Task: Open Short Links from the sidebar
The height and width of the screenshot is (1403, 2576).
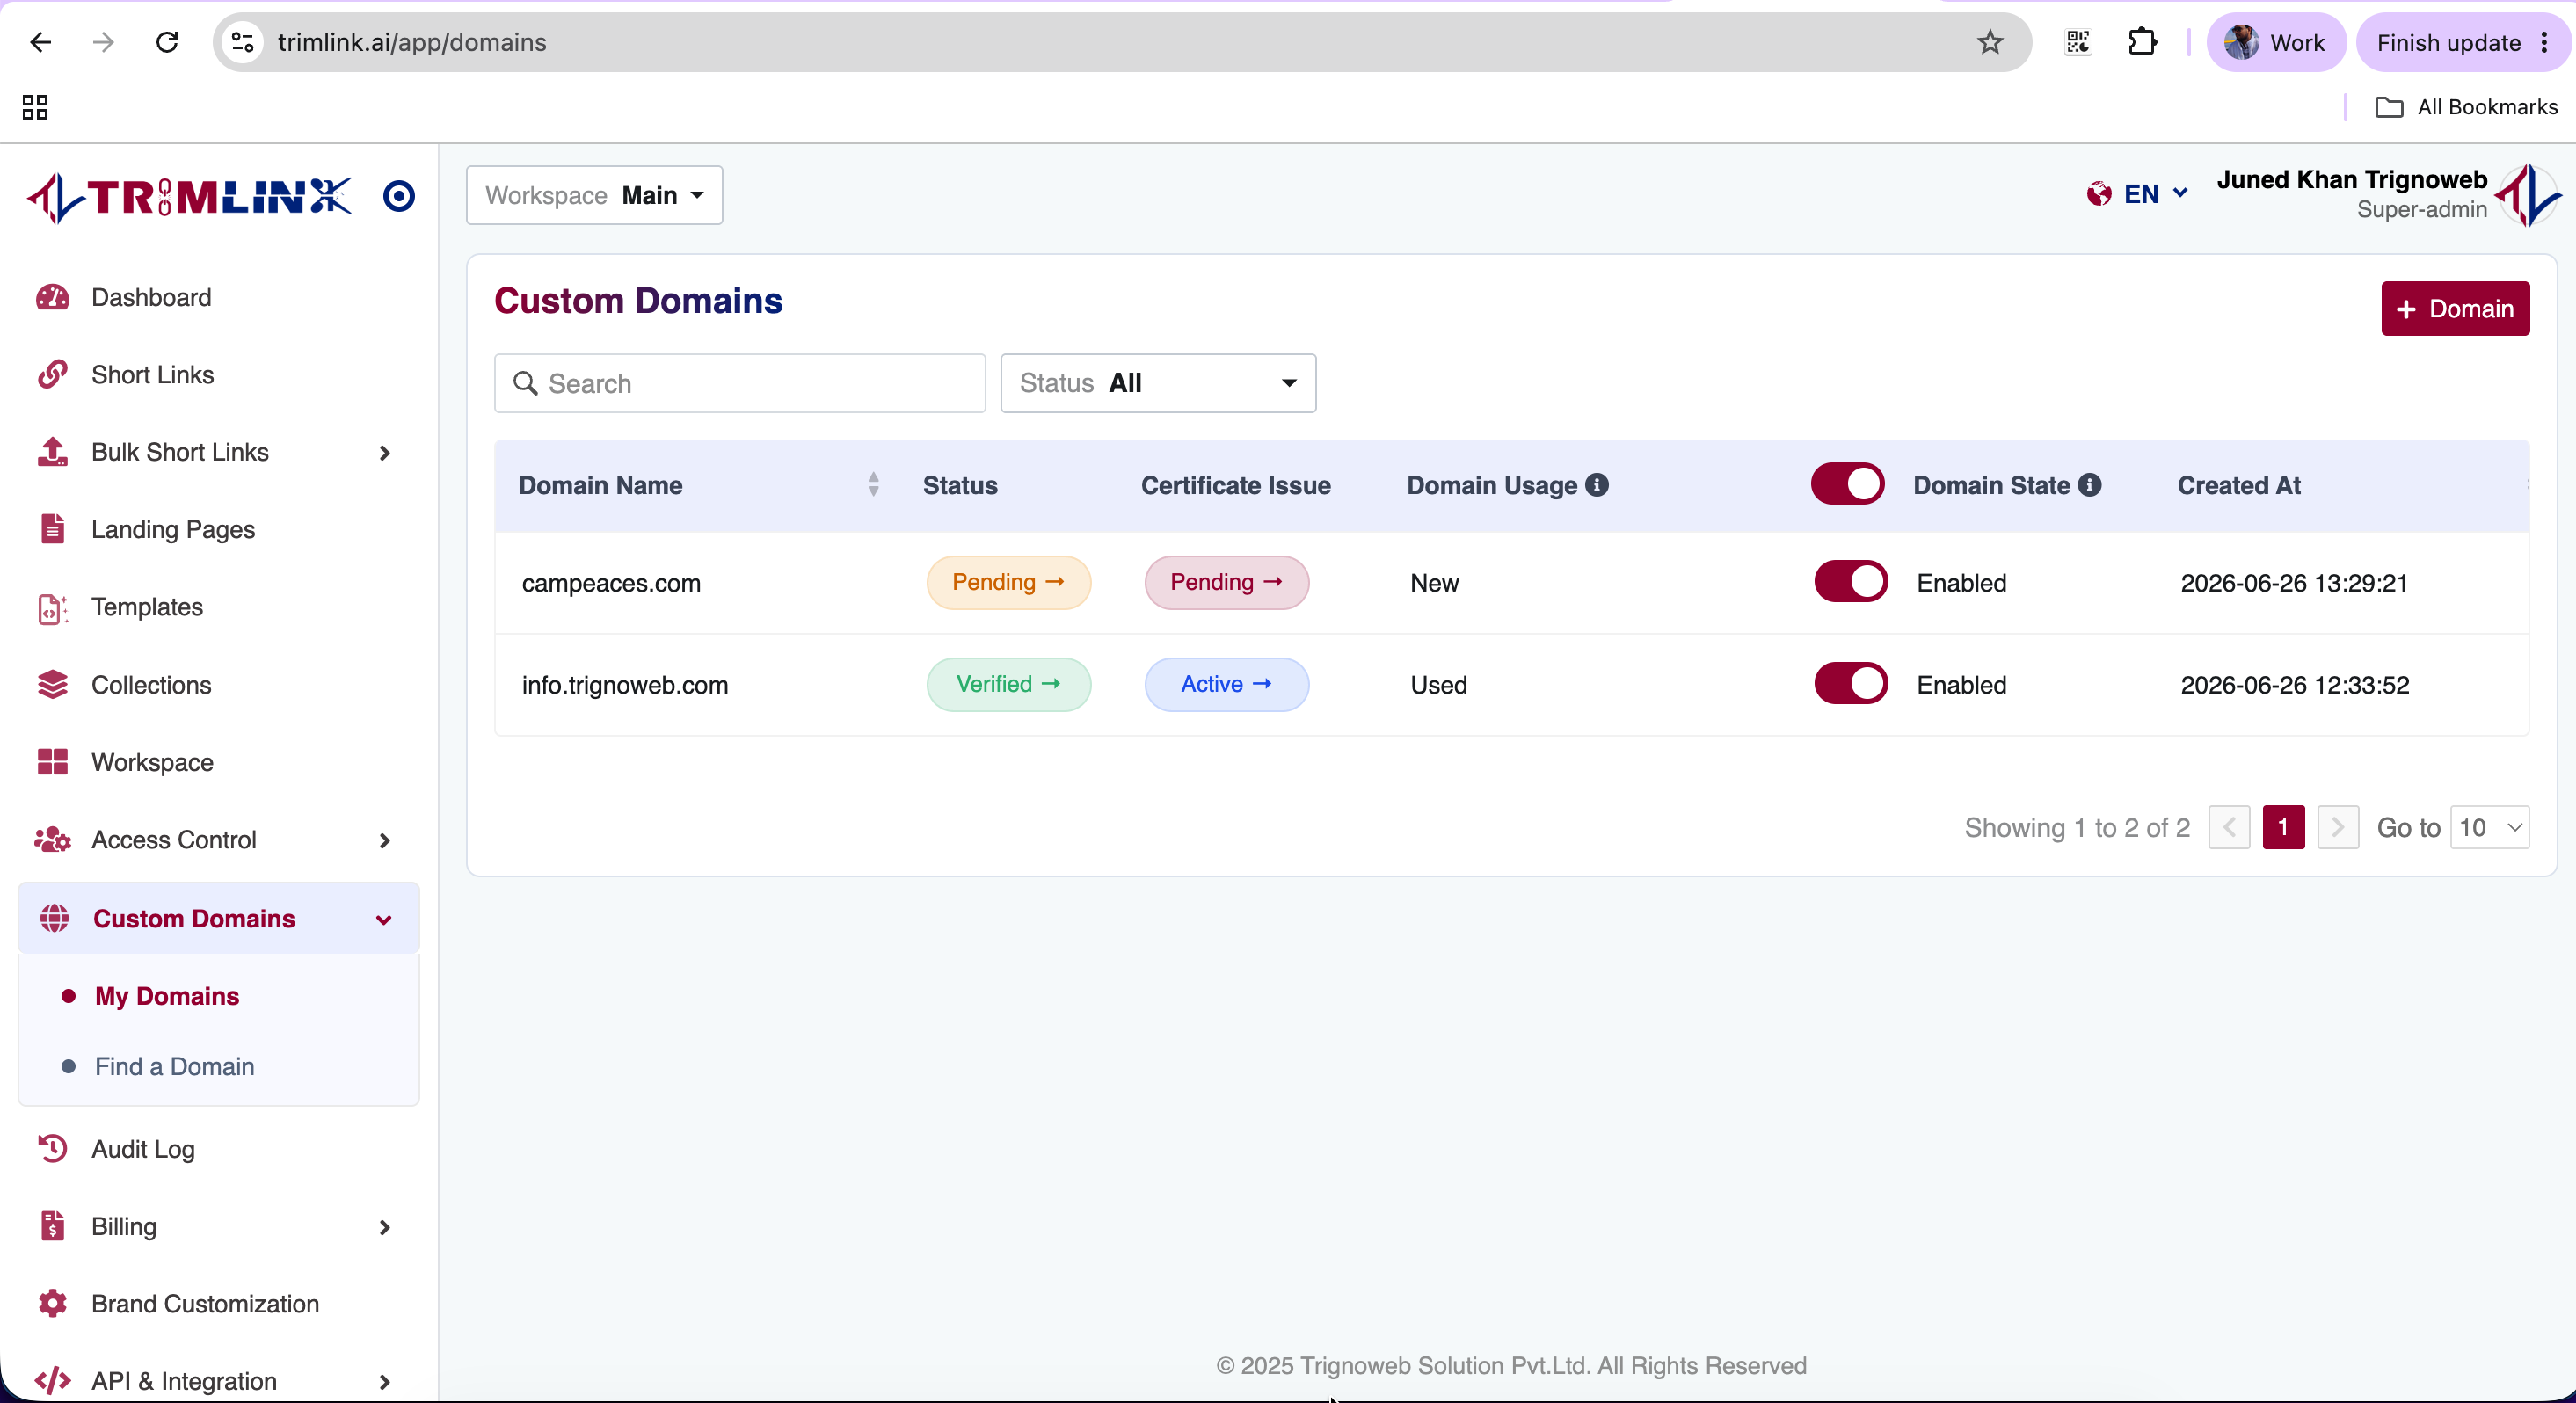Action: click(x=153, y=374)
